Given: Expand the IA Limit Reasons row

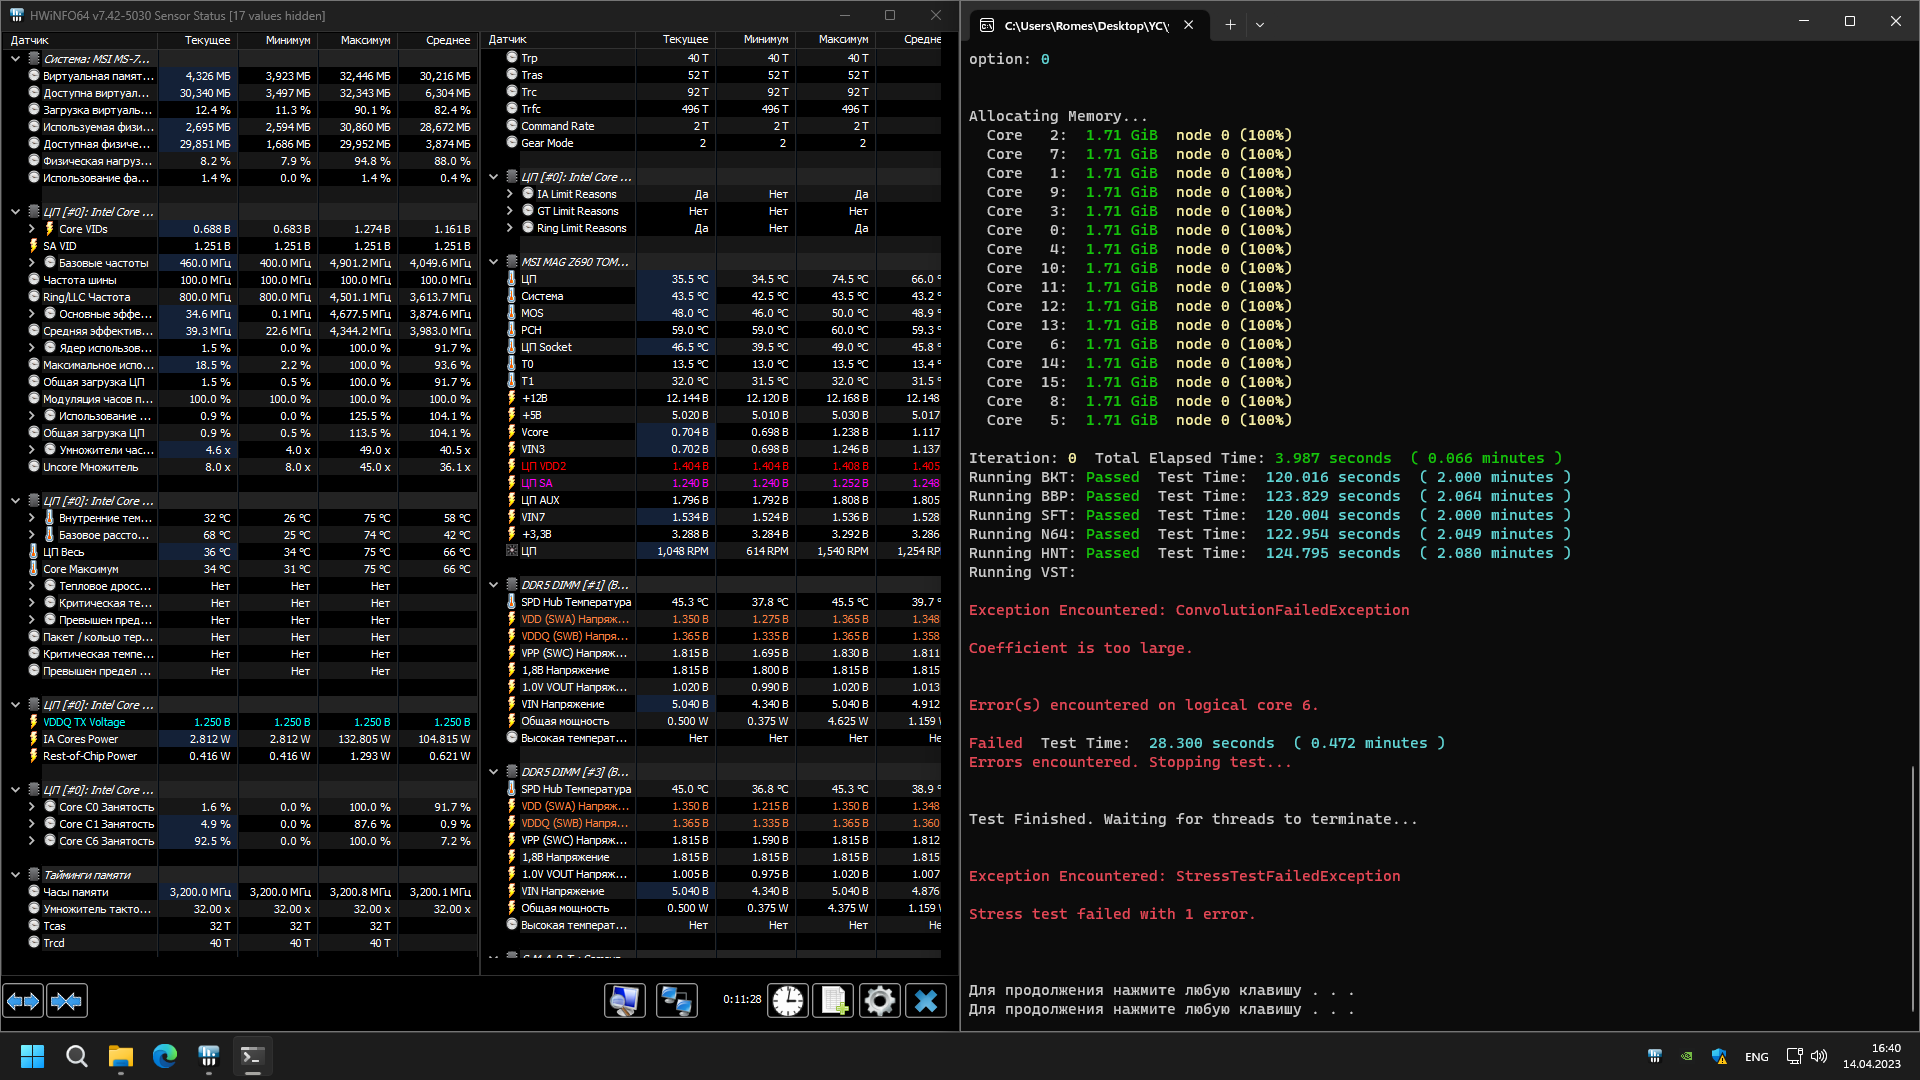Looking at the screenshot, I should (510, 194).
